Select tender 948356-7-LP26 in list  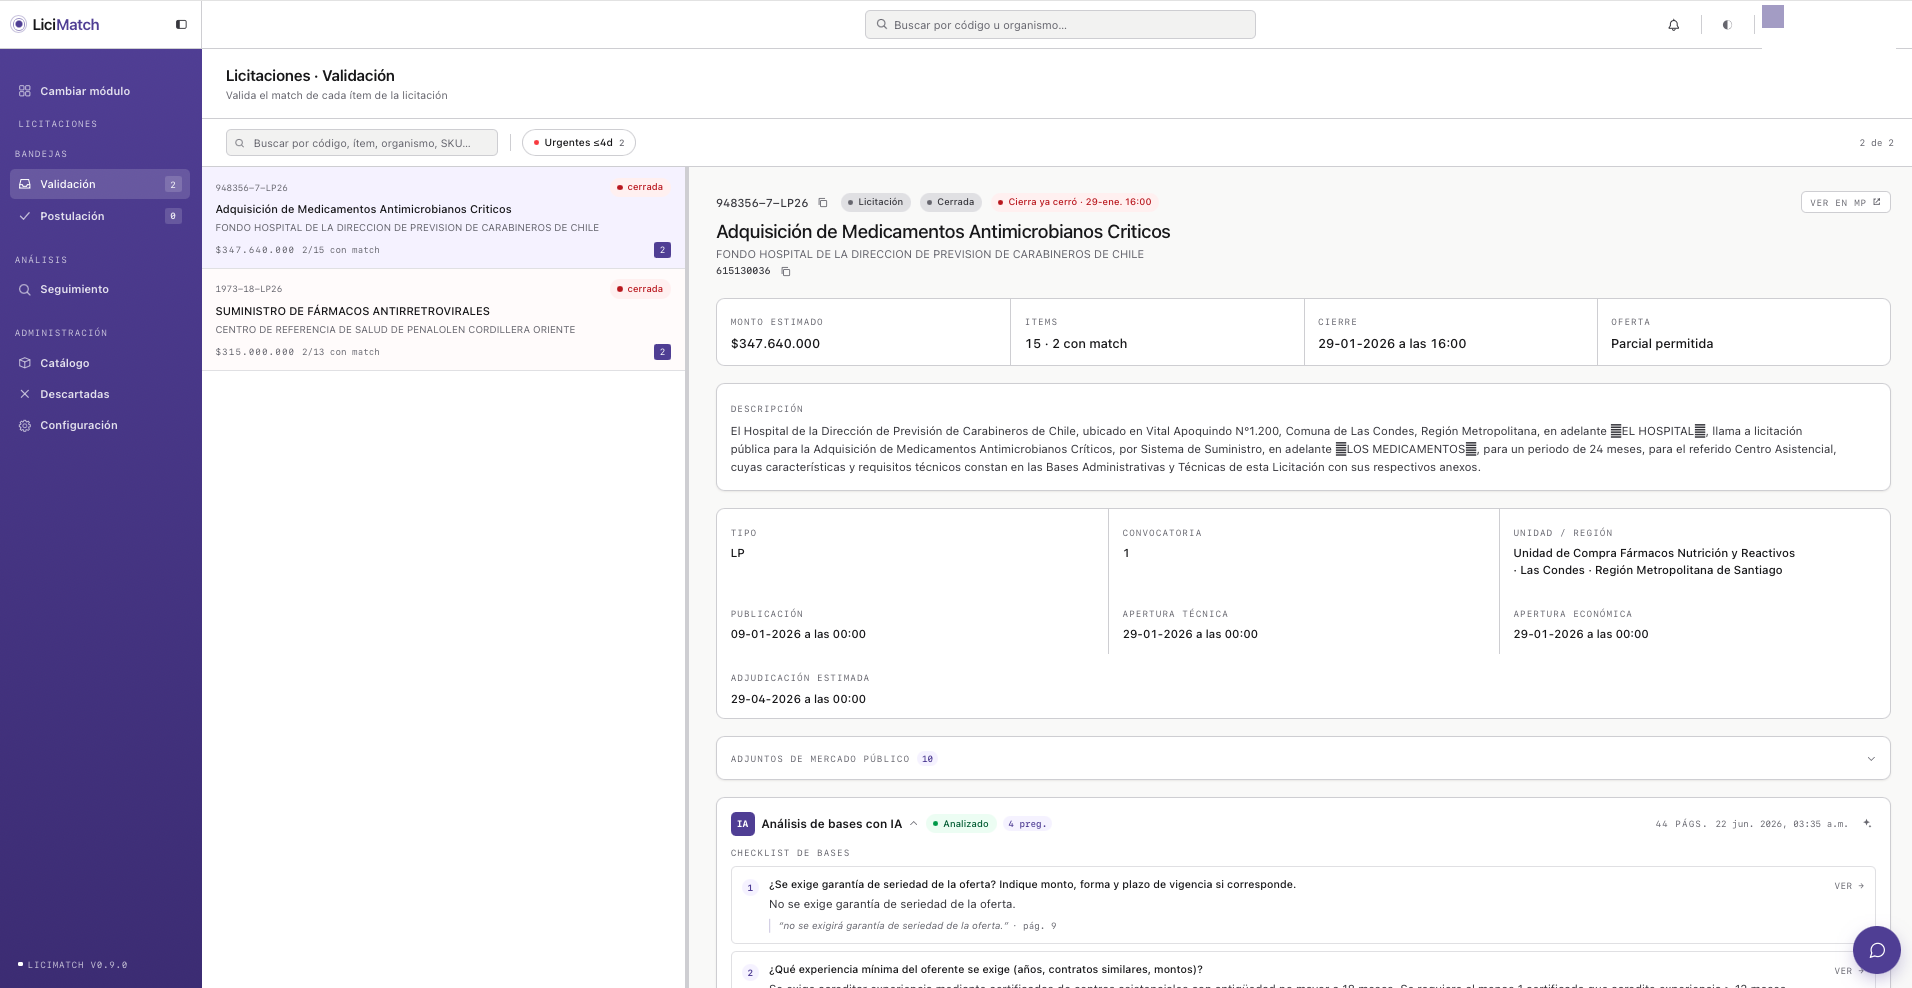click(x=443, y=218)
